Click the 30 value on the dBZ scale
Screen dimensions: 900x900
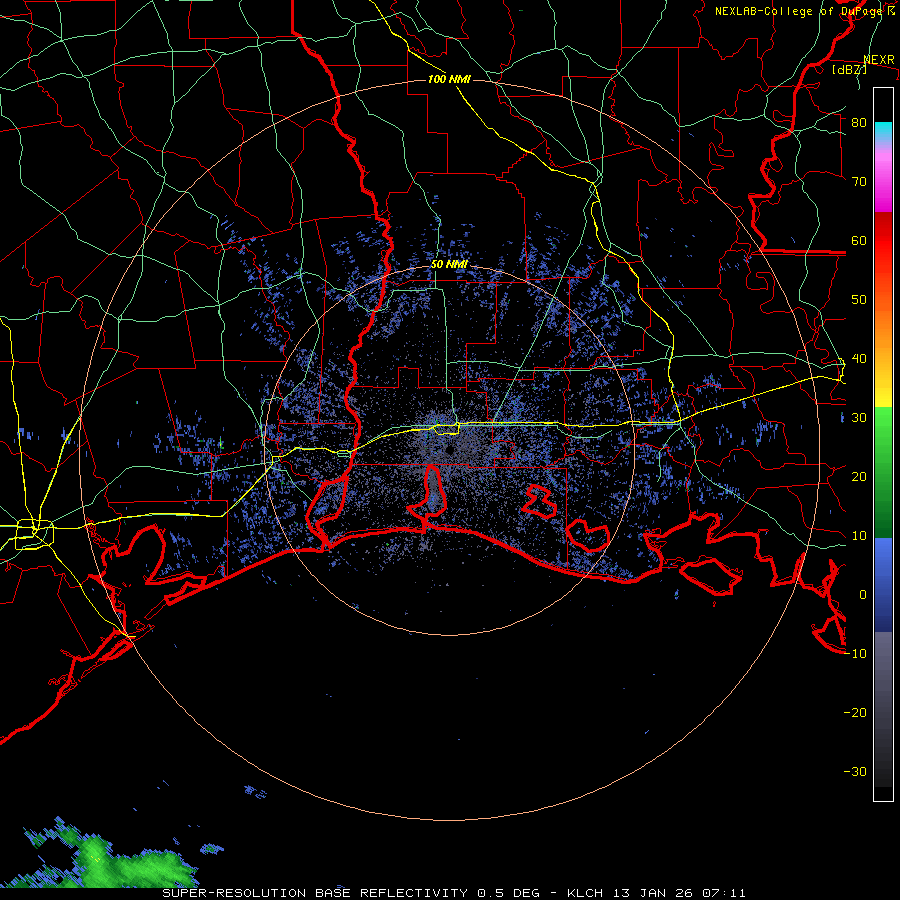(x=859, y=417)
